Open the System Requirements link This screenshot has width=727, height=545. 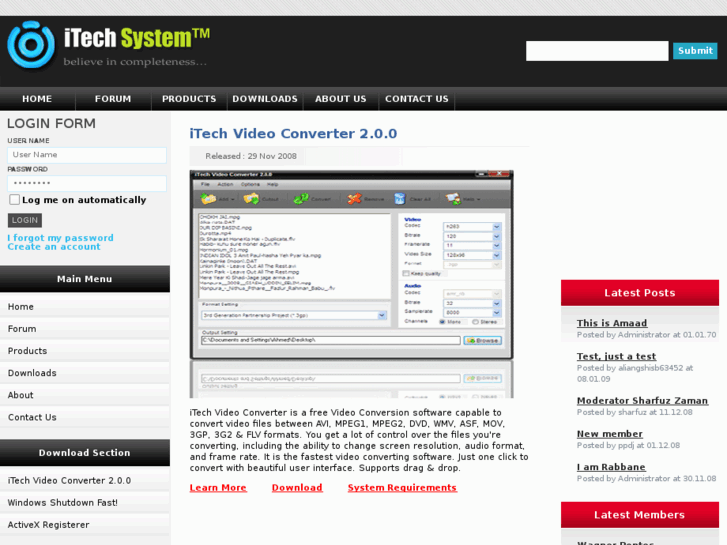point(402,488)
